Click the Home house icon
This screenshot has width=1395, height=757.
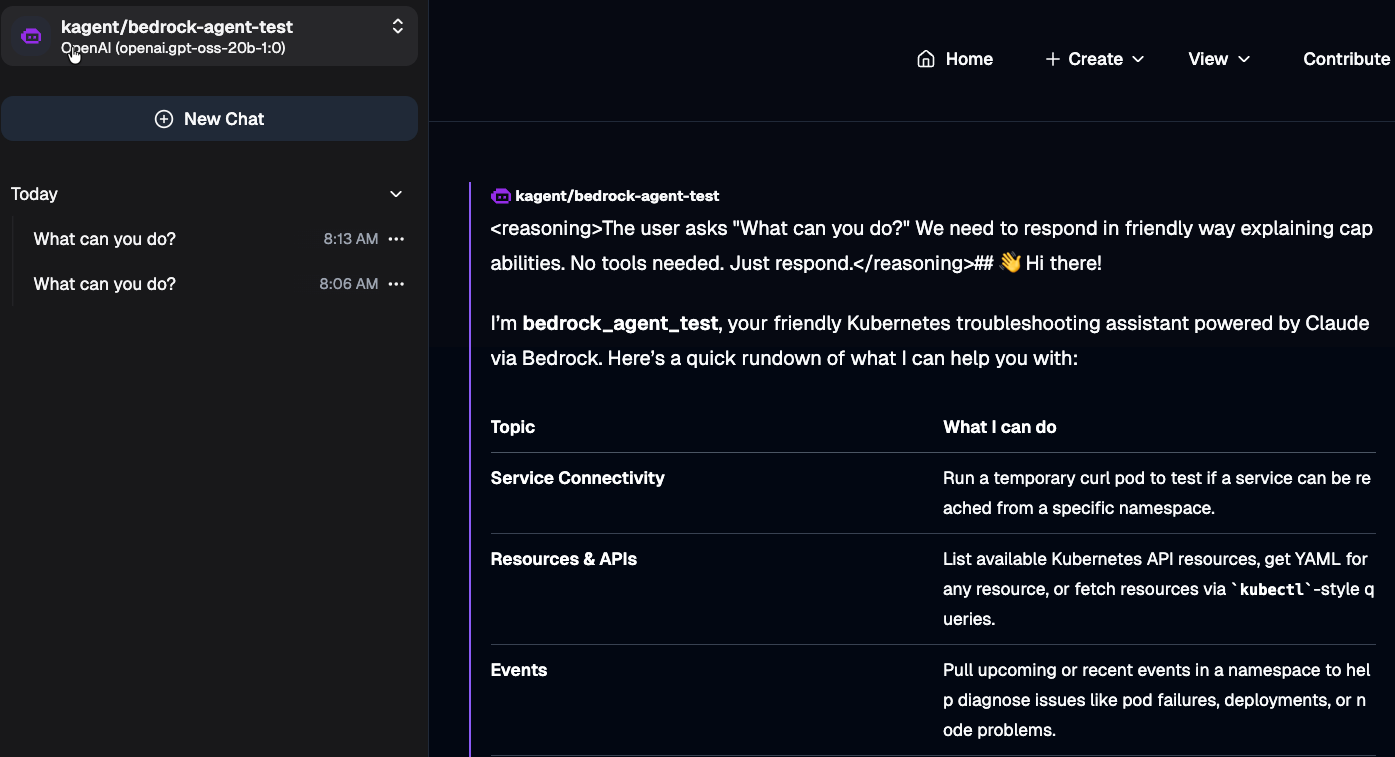pos(926,59)
